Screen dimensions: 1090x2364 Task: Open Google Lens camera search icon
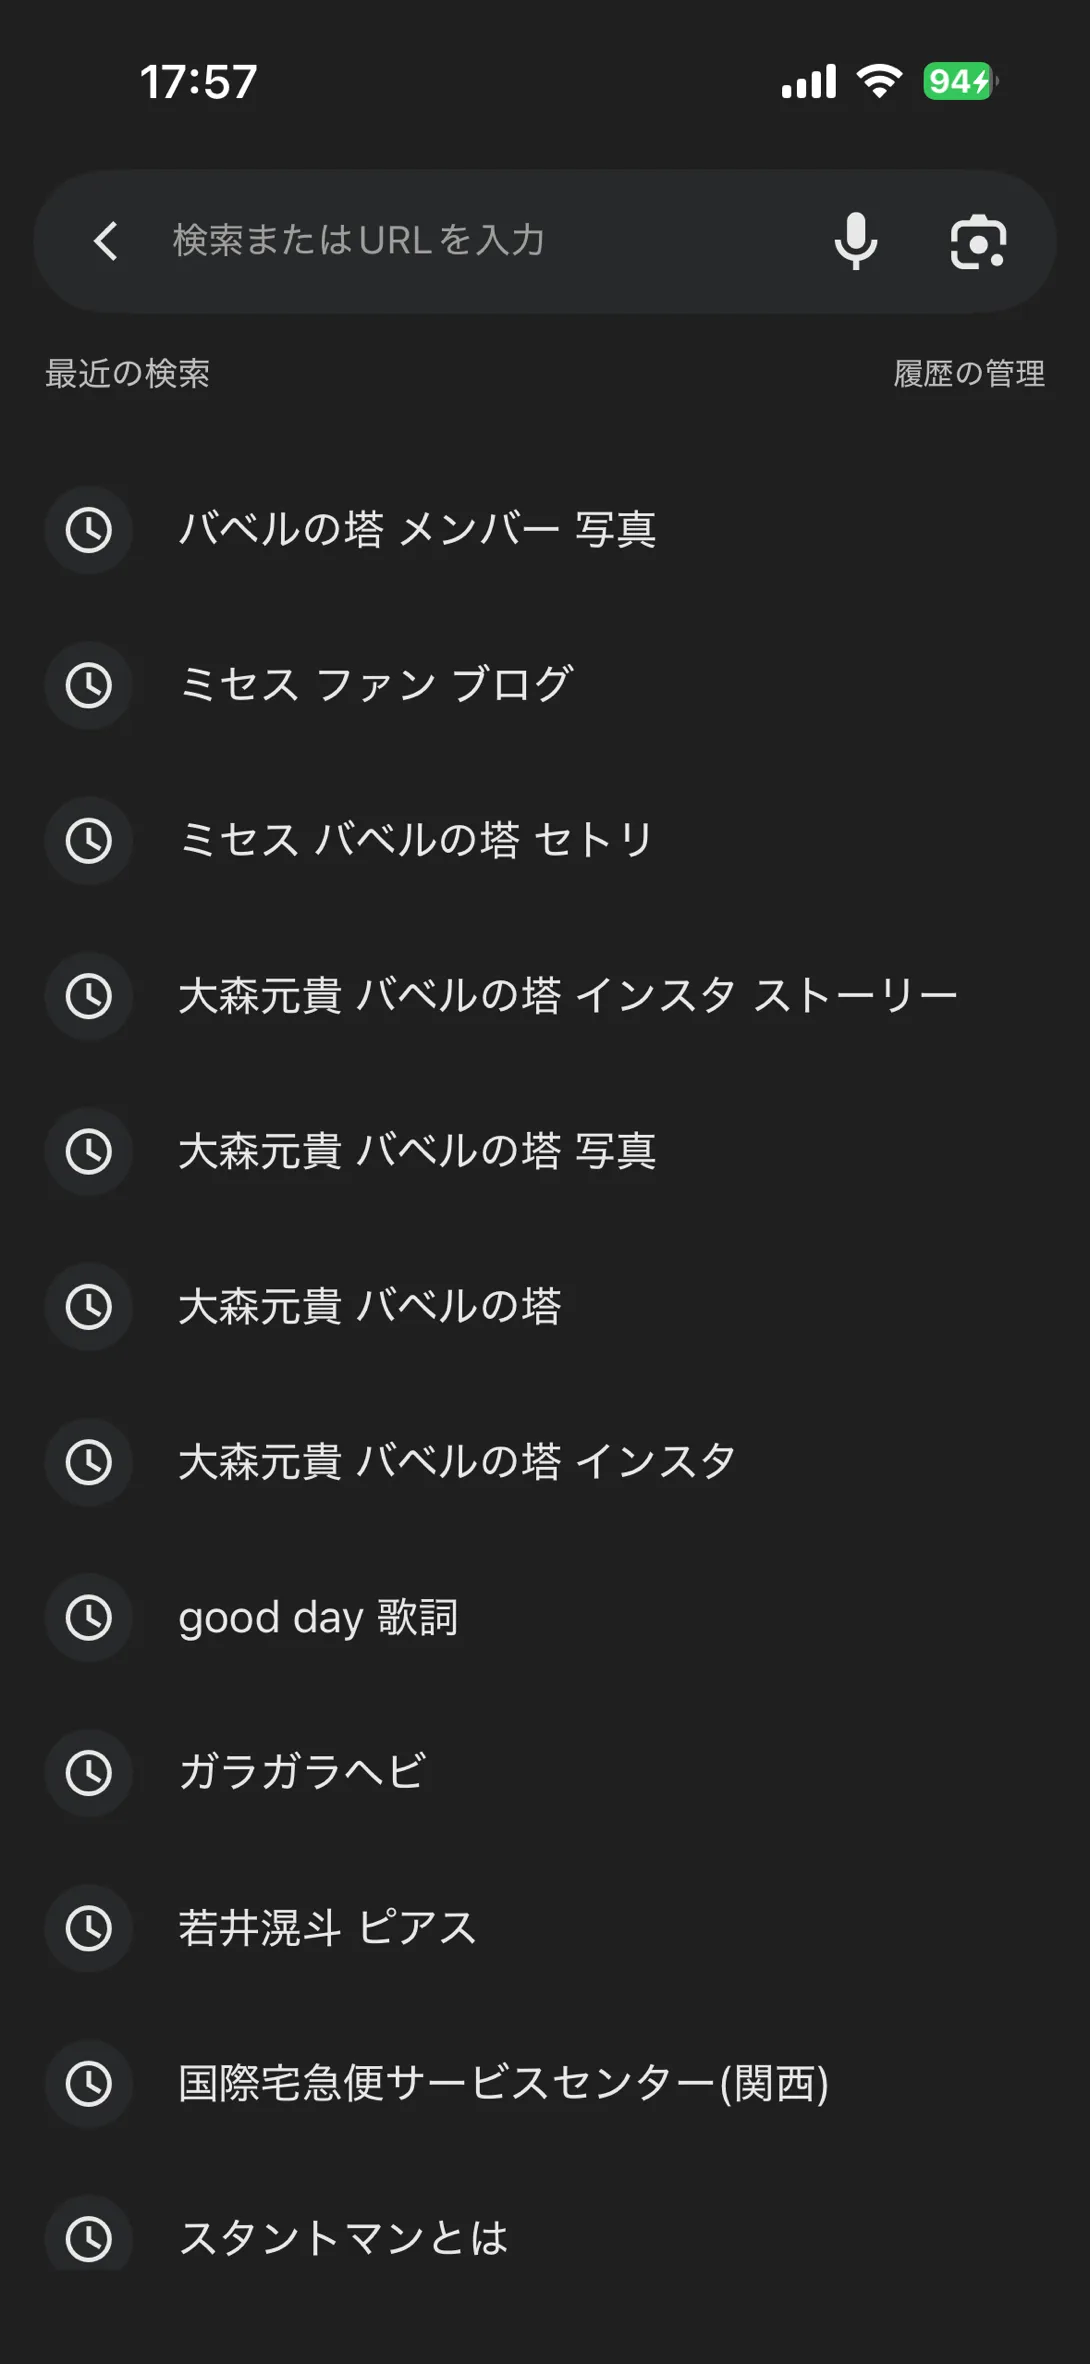(x=978, y=241)
